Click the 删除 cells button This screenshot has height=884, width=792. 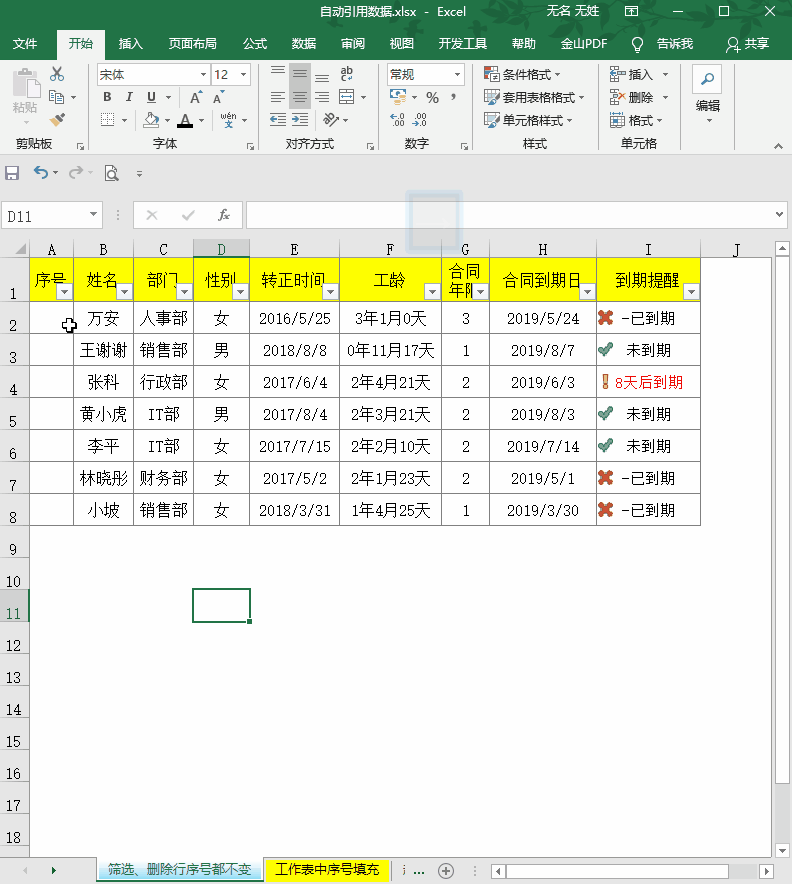[639, 98]
